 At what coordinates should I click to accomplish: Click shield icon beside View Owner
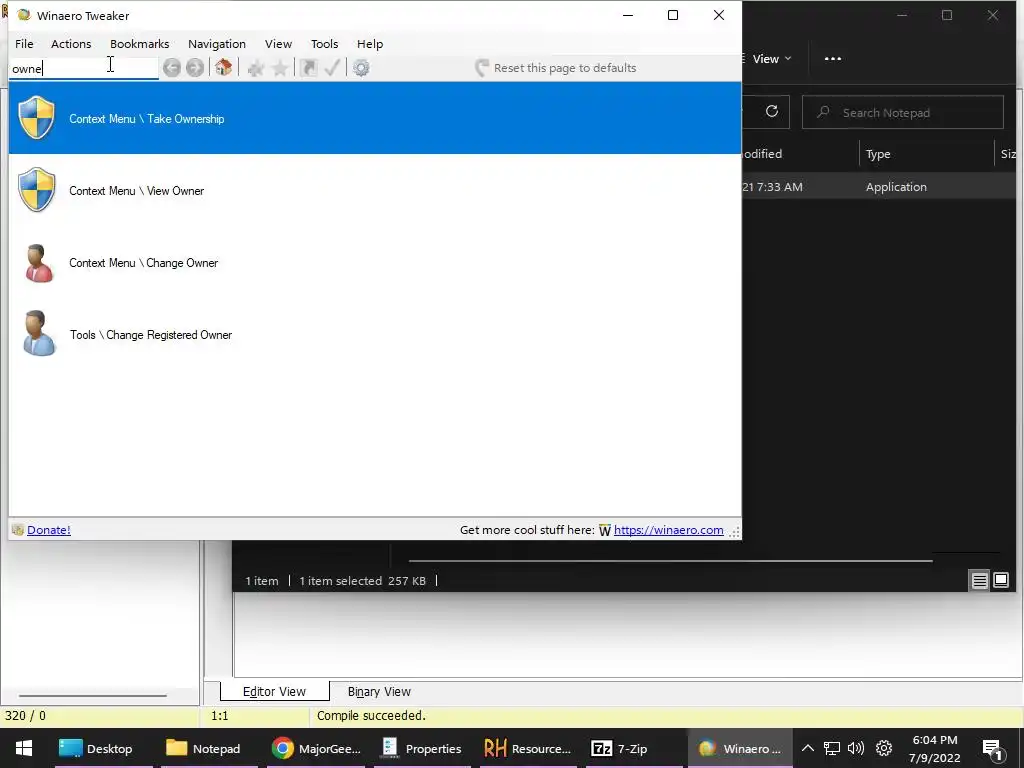pos(37,189)
